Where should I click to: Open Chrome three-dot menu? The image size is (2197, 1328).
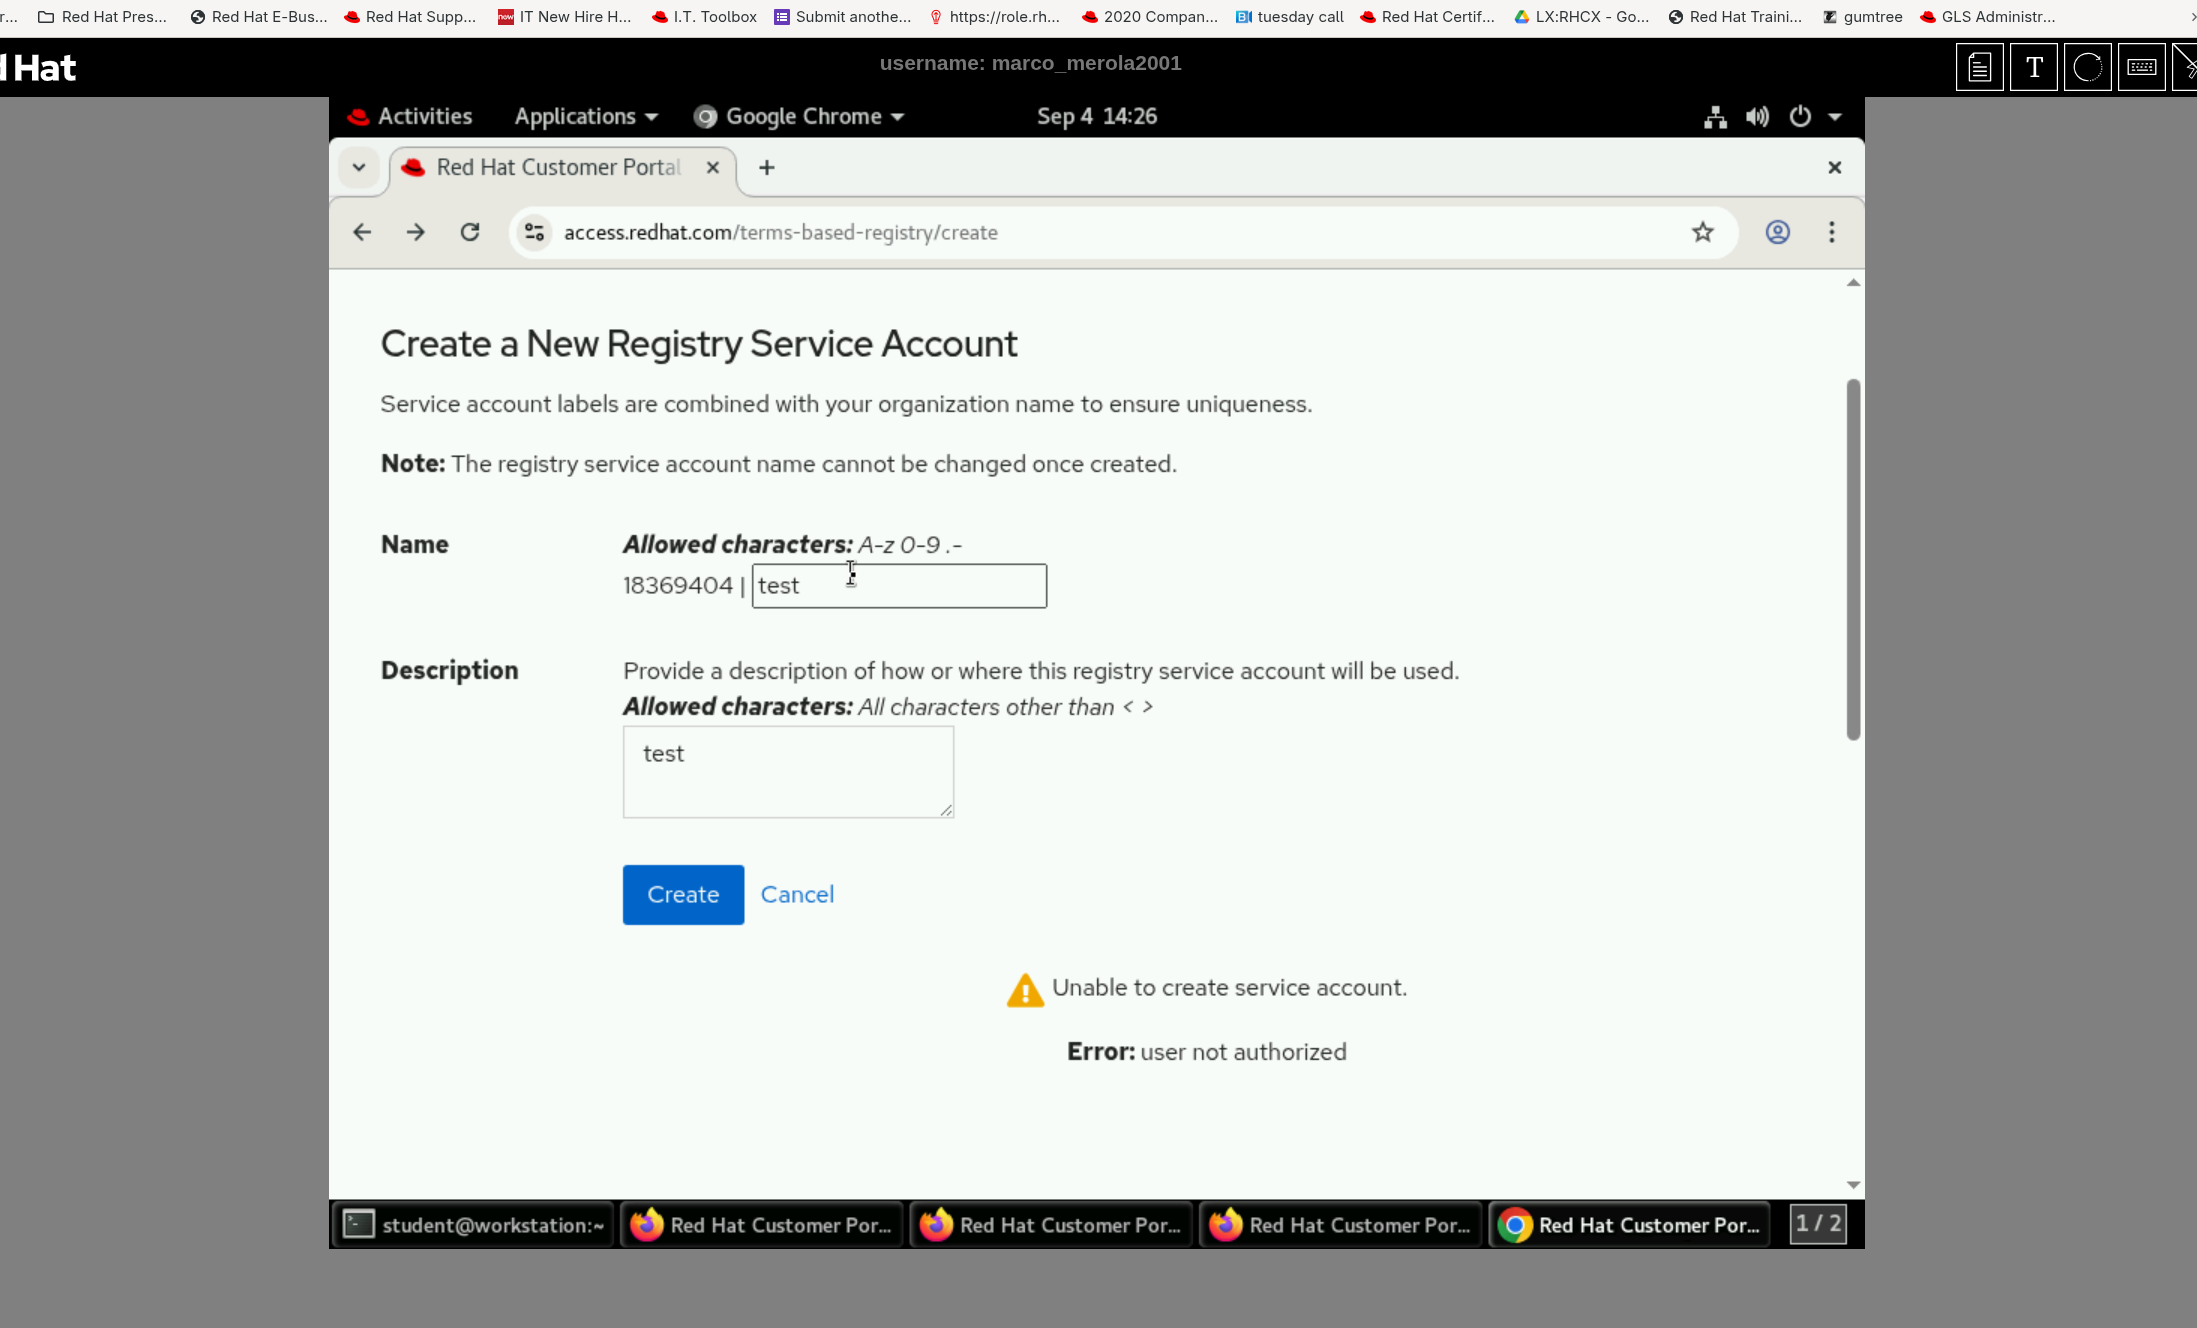pos(1831,232)
